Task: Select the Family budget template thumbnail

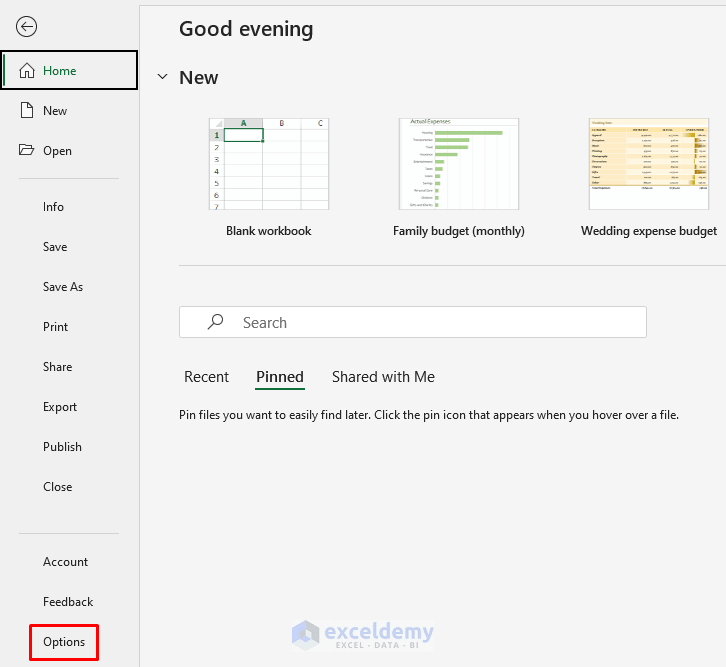Action: tap(459, 164)
